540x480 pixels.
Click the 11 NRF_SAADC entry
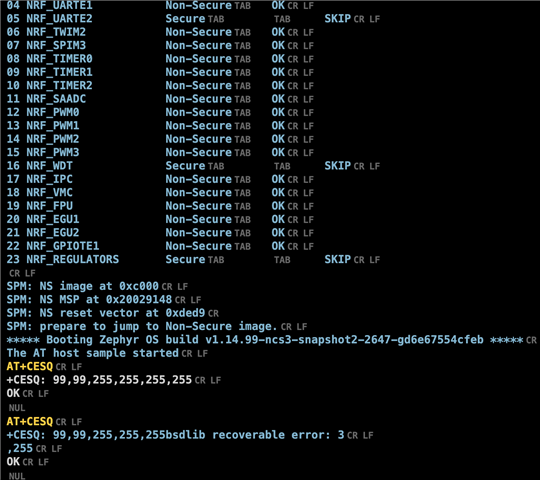(46, 99)
